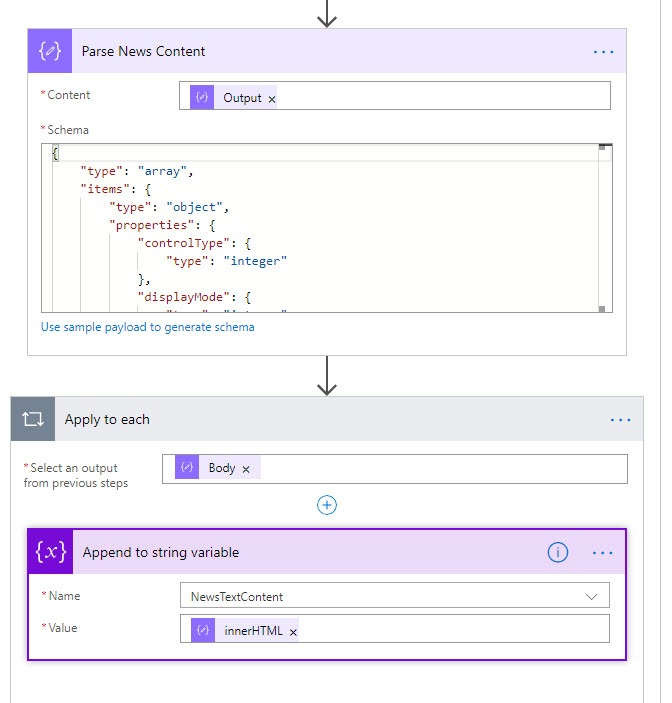The width and height of the screenshot is (672, 703).
Task: Expand the NewsTextContent Name dropdown
Action: coord(590,596)
